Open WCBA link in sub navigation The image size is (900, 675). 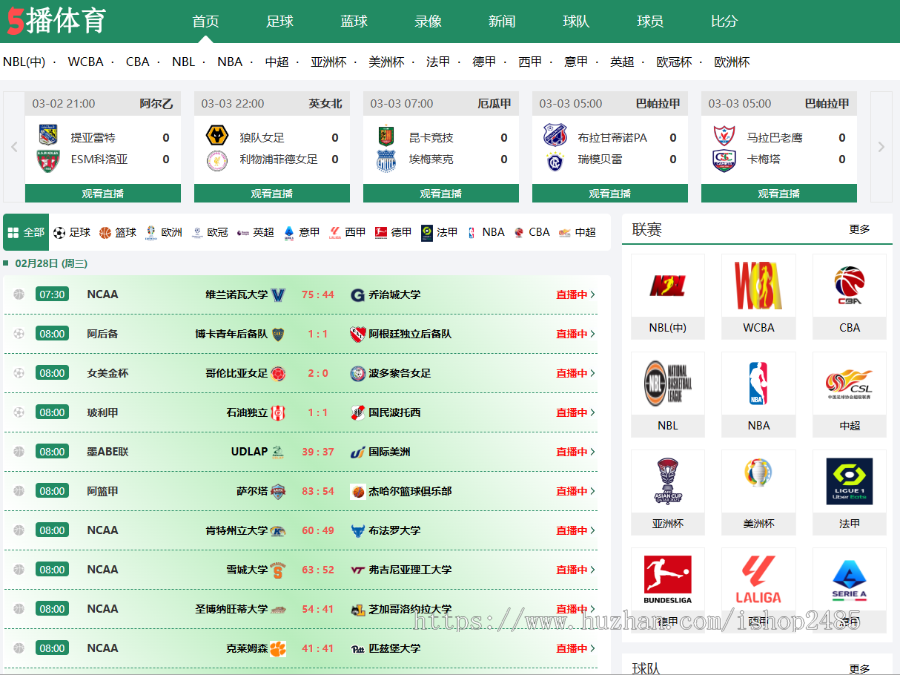point(86,62)
